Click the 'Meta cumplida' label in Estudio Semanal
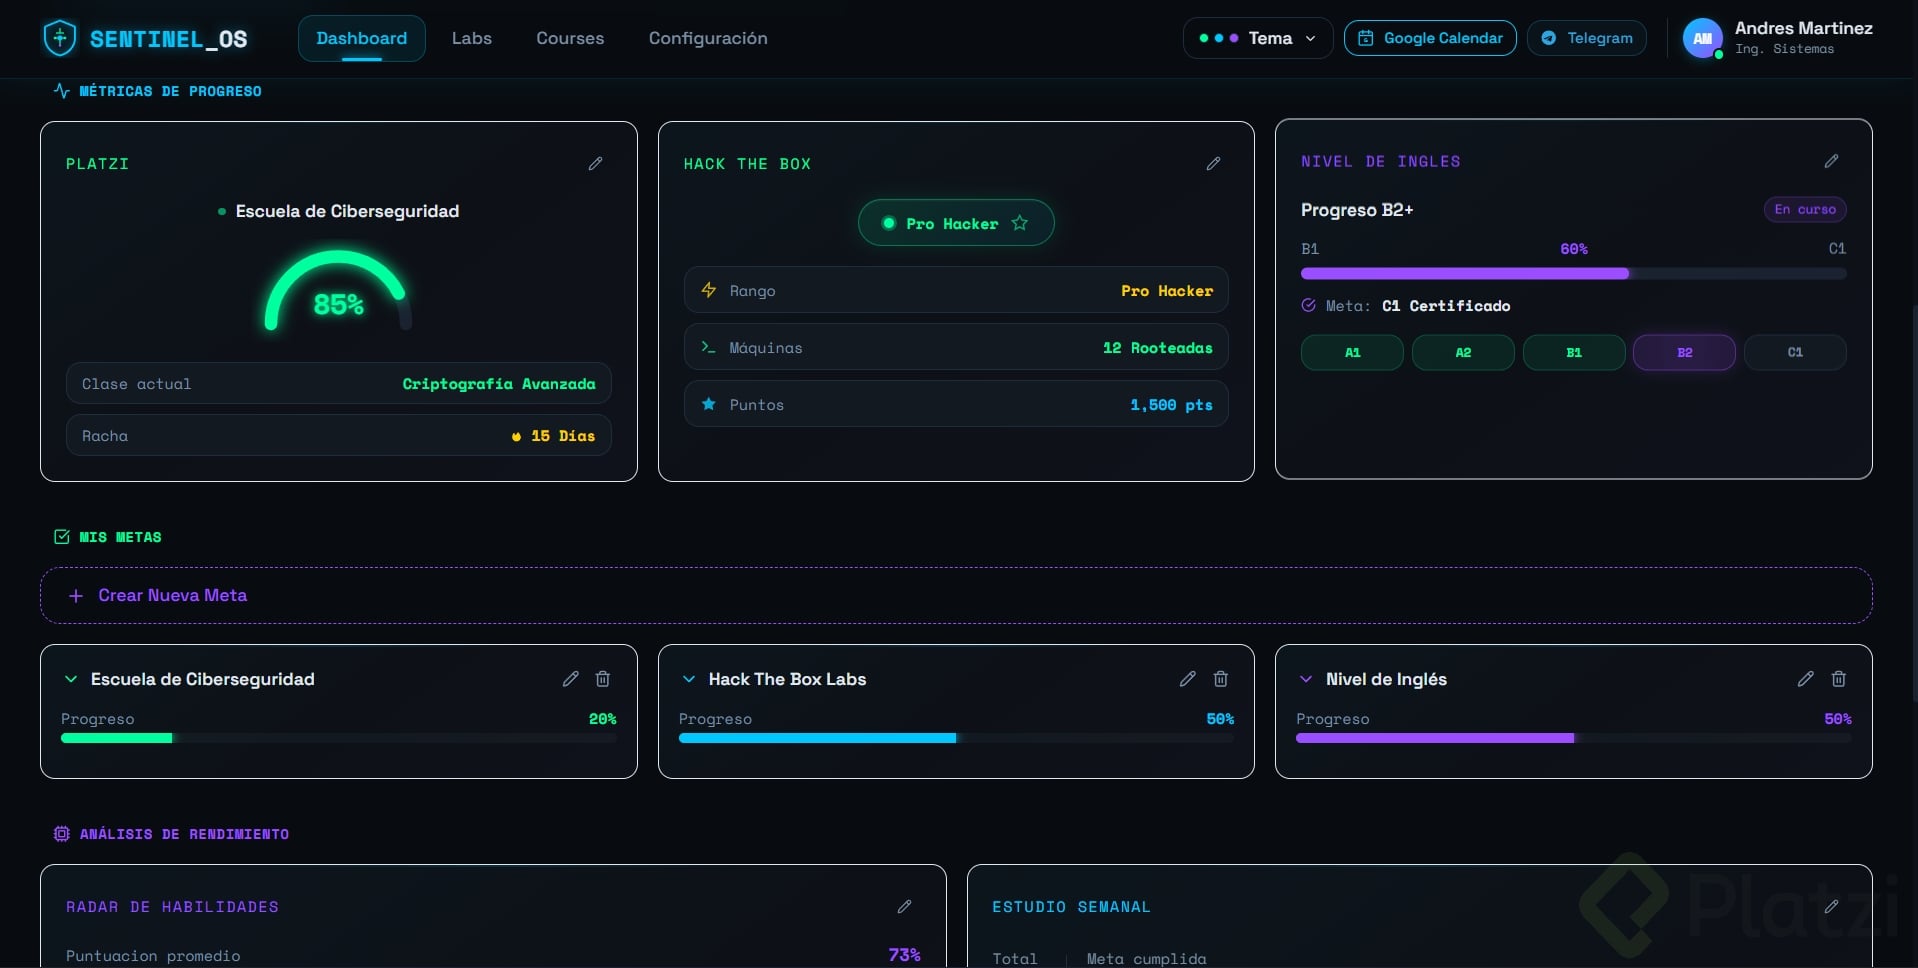Screen dimensions: 1918x968 click(x=1146, y=959)
